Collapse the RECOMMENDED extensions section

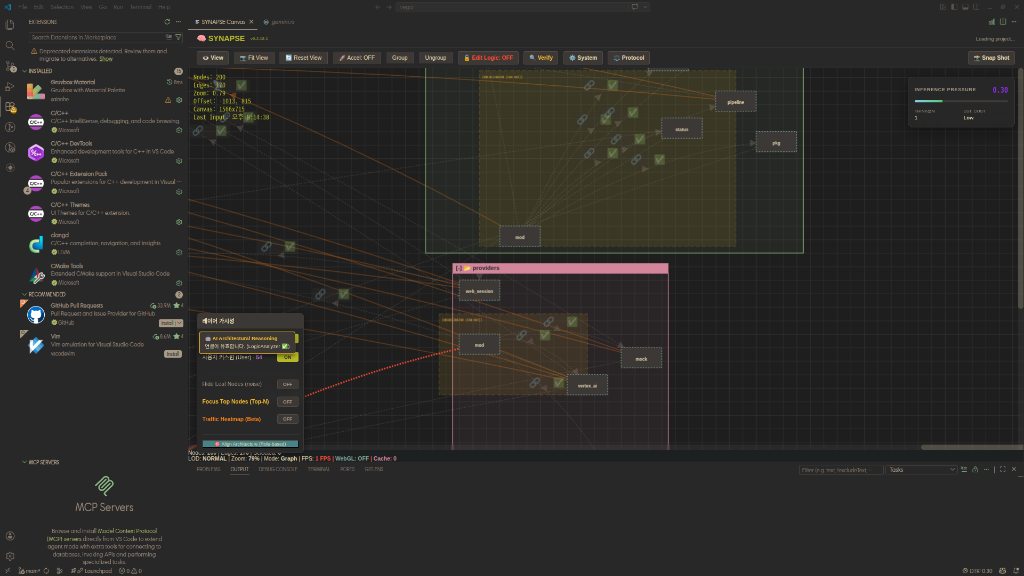(x=25, y=295)
